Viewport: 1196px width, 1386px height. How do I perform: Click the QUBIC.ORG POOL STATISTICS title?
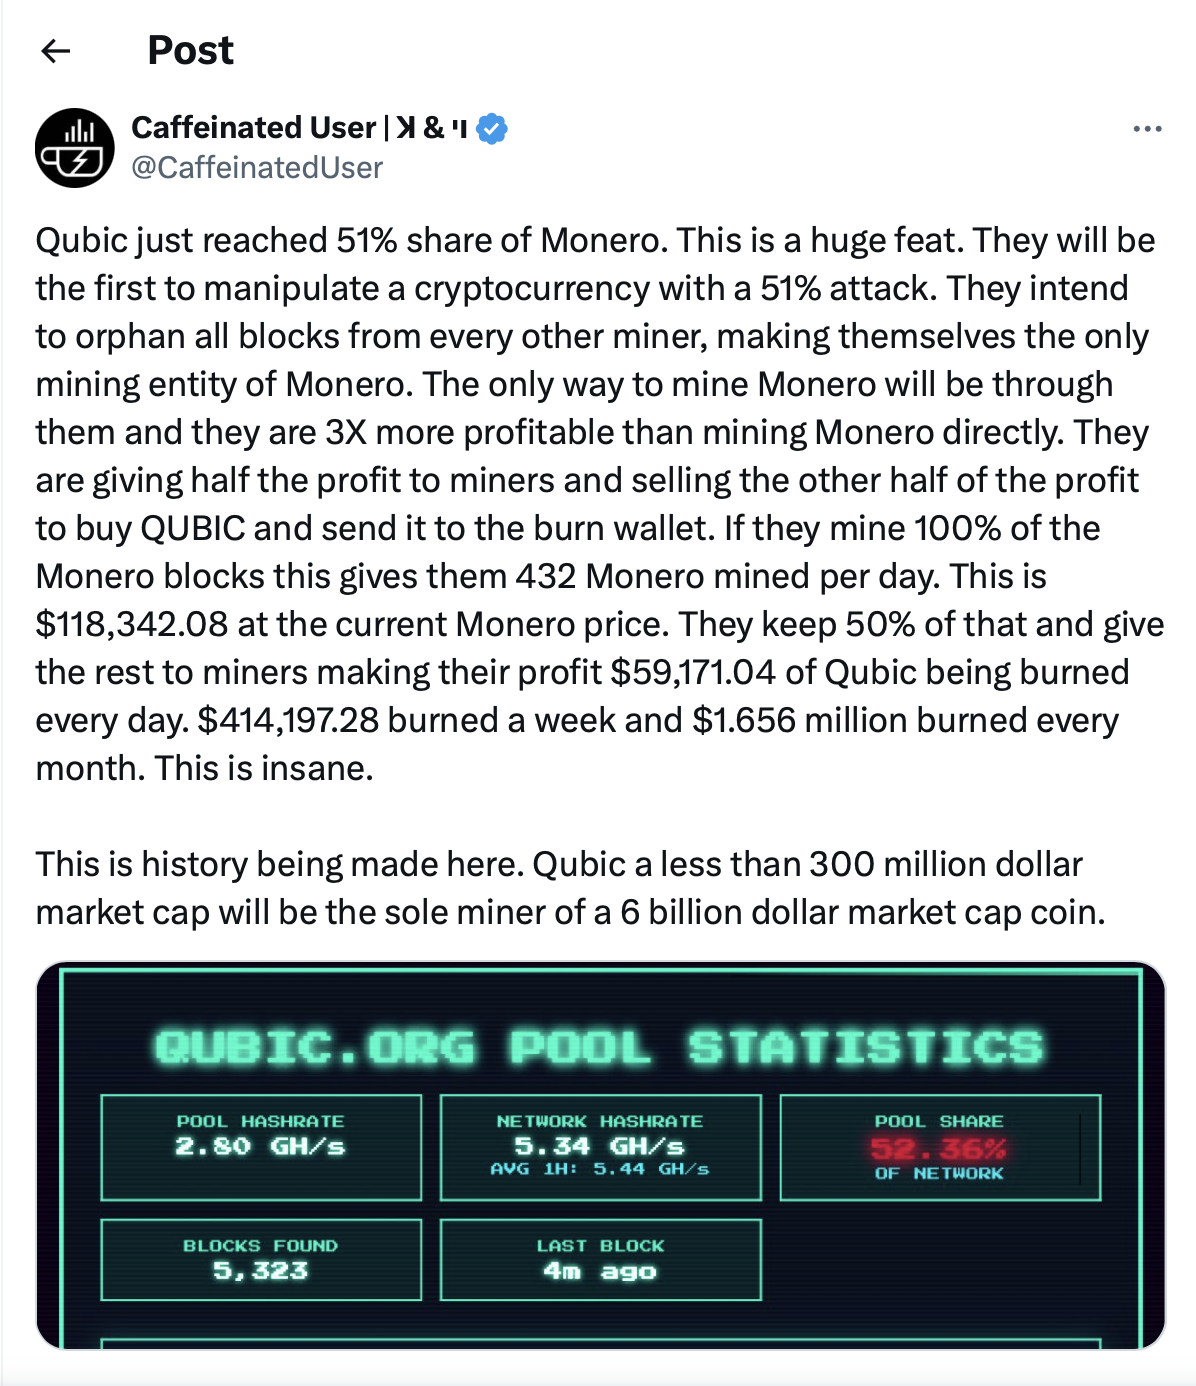click(x=599, y=1047)
